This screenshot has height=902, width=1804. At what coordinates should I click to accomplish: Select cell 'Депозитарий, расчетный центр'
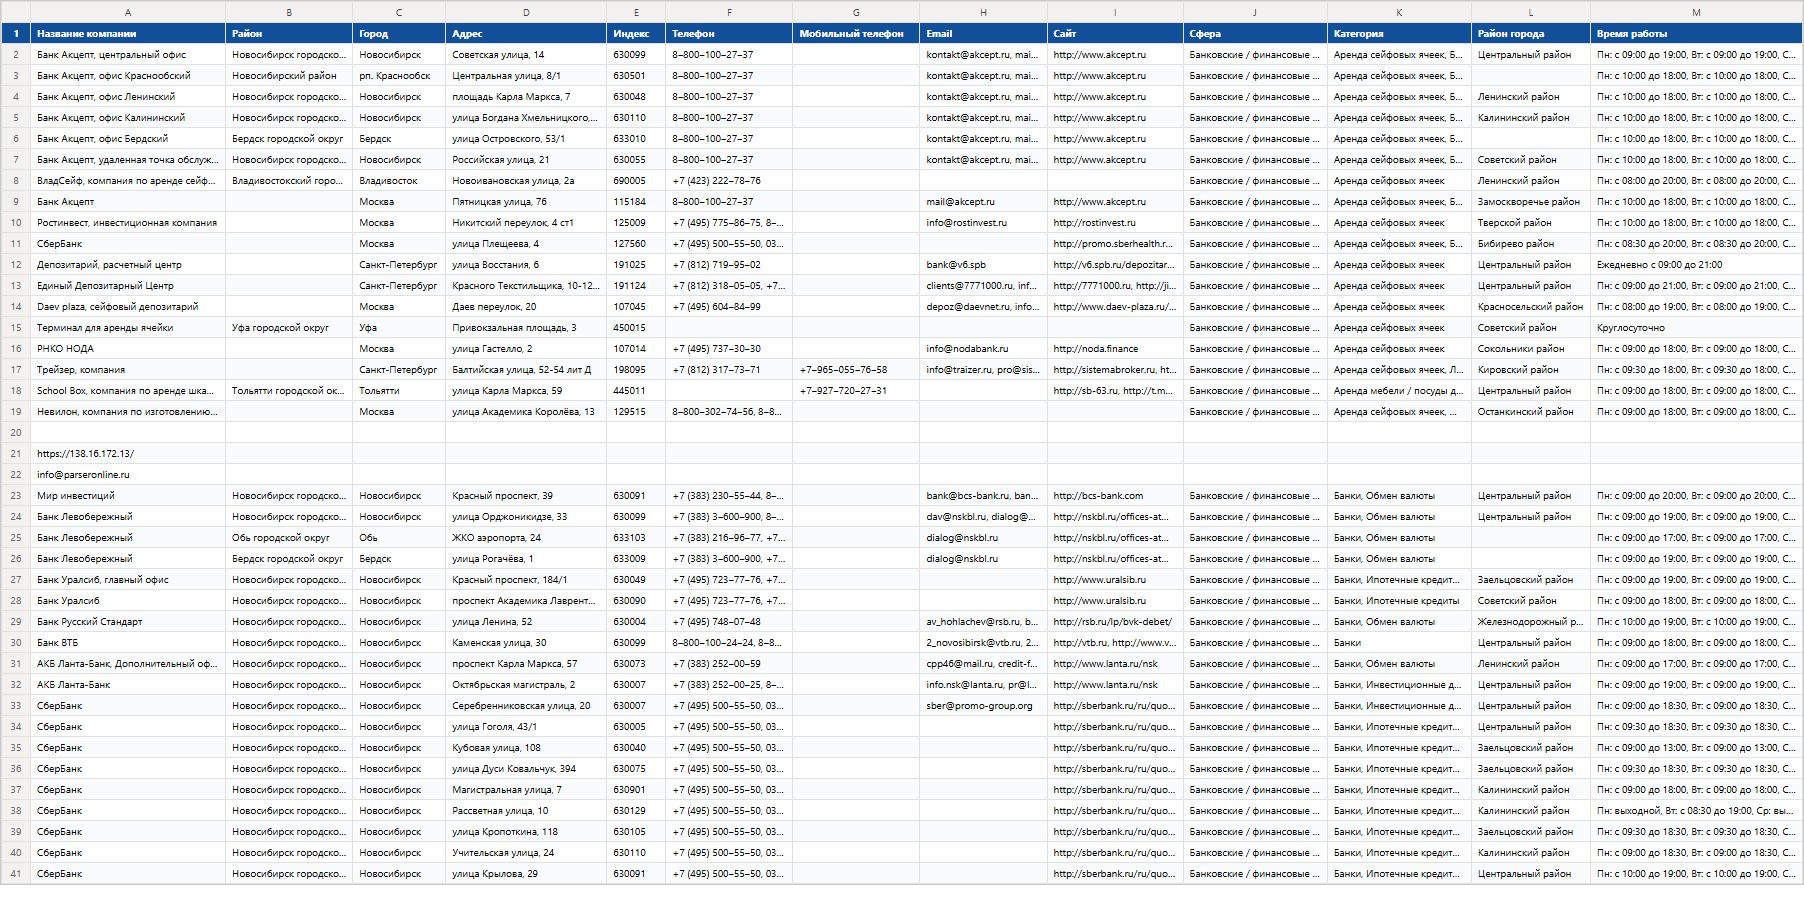click(128, 265)
